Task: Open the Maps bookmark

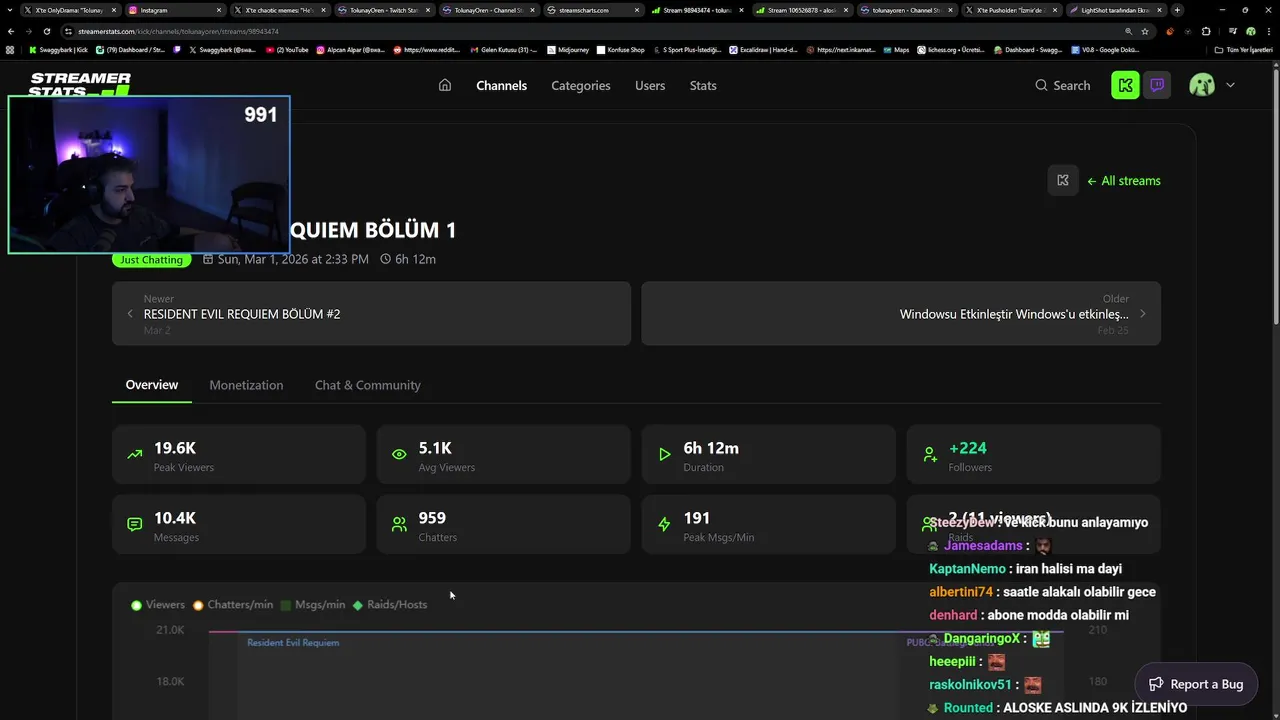Action: pos(896,49)
